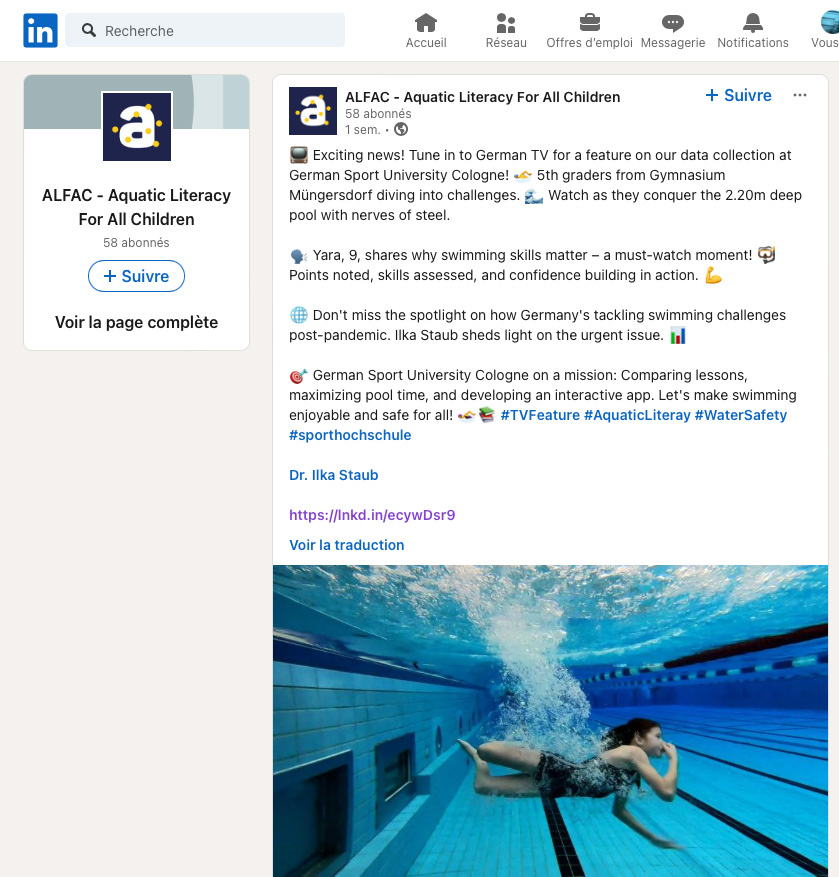
Task: Select the #TVFeature hashtag
Action: [540, 415]
